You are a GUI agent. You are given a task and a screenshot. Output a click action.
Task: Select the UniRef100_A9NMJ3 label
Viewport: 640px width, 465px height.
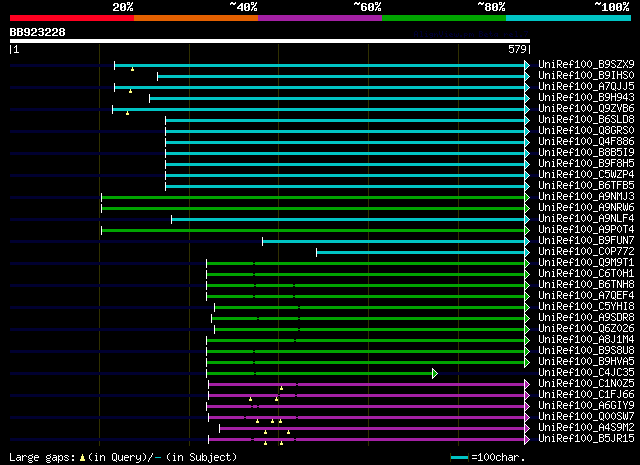point(586,197)
